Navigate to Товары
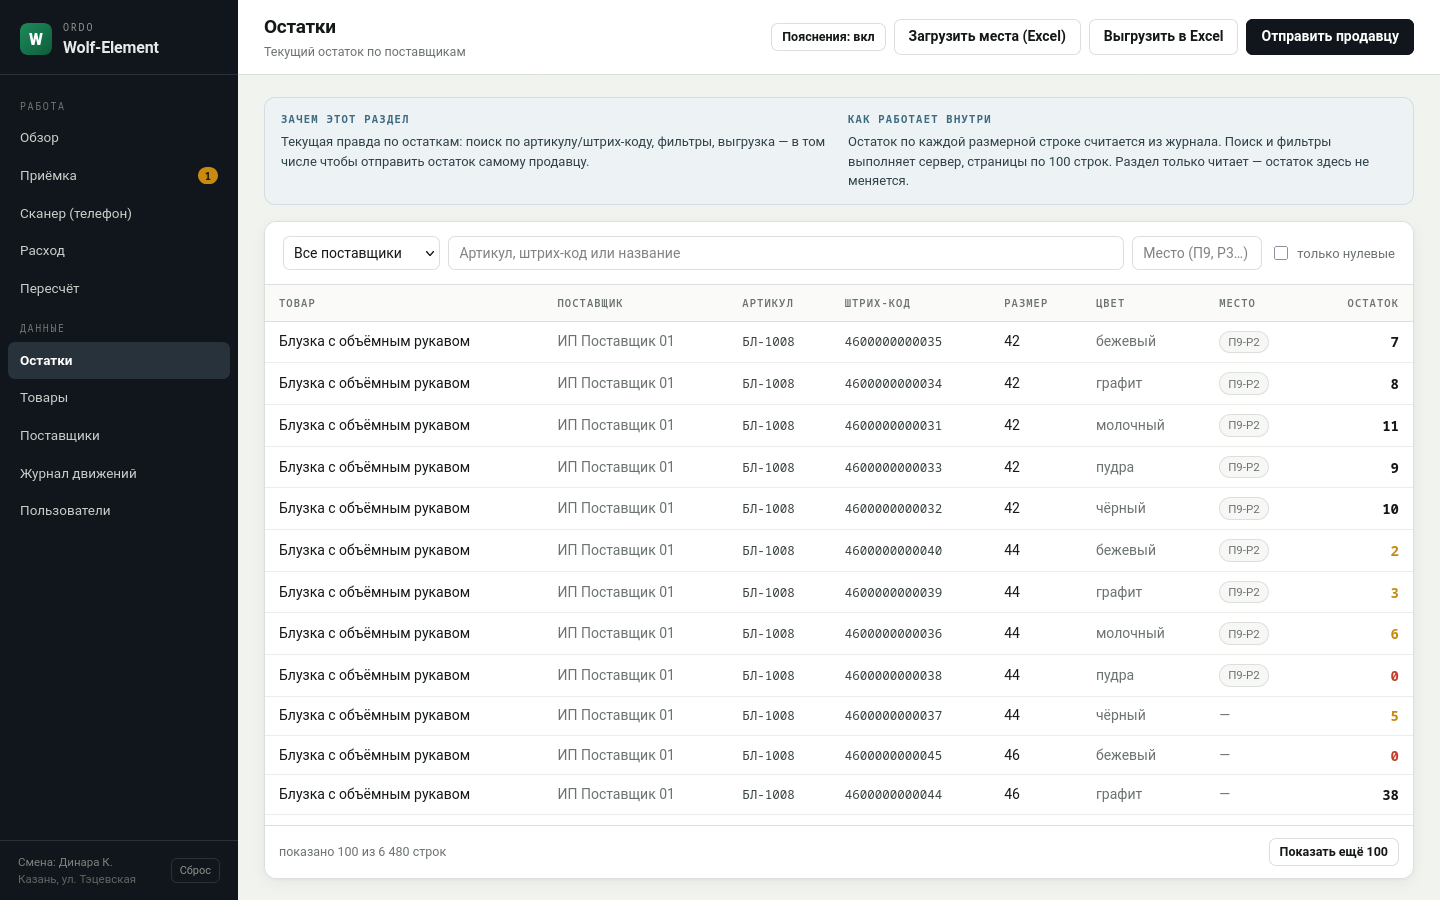 [119, 398]
